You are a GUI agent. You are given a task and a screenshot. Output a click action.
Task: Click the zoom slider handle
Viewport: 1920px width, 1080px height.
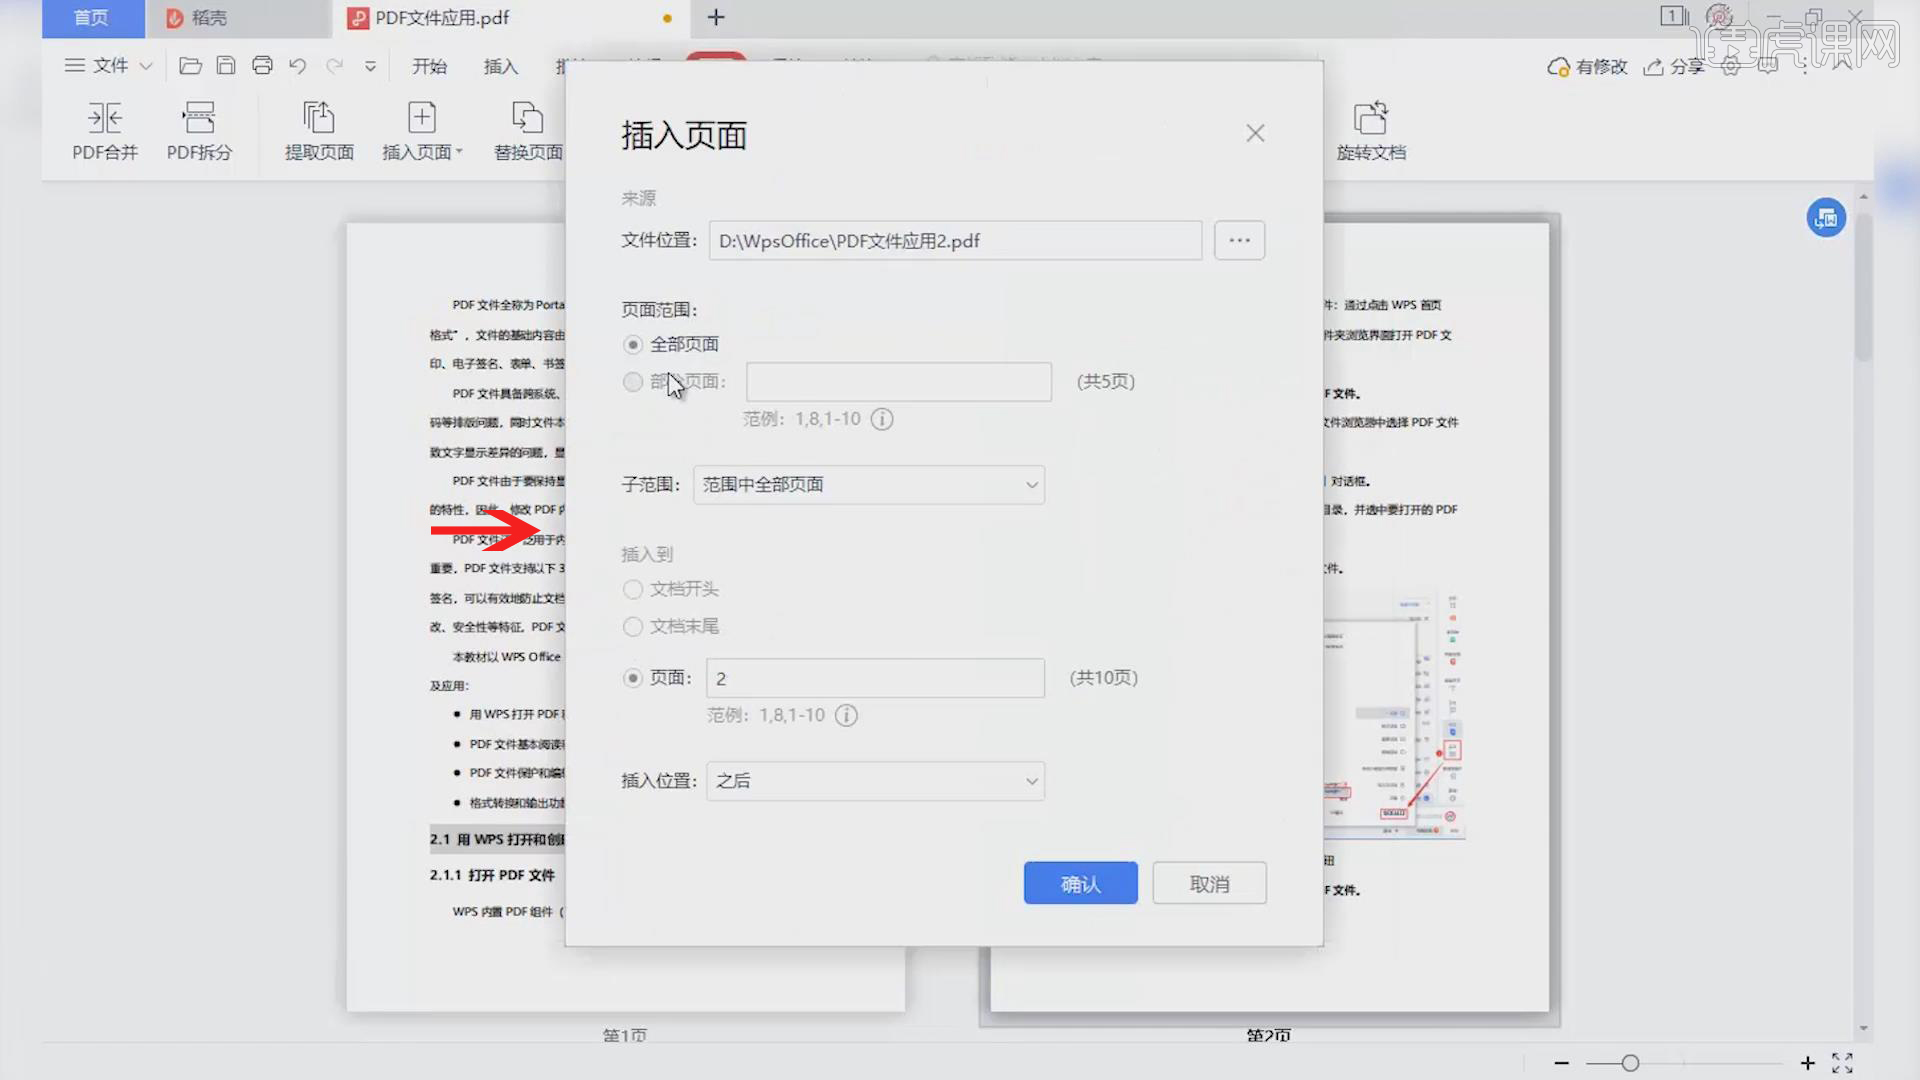click(1630, 1063)
